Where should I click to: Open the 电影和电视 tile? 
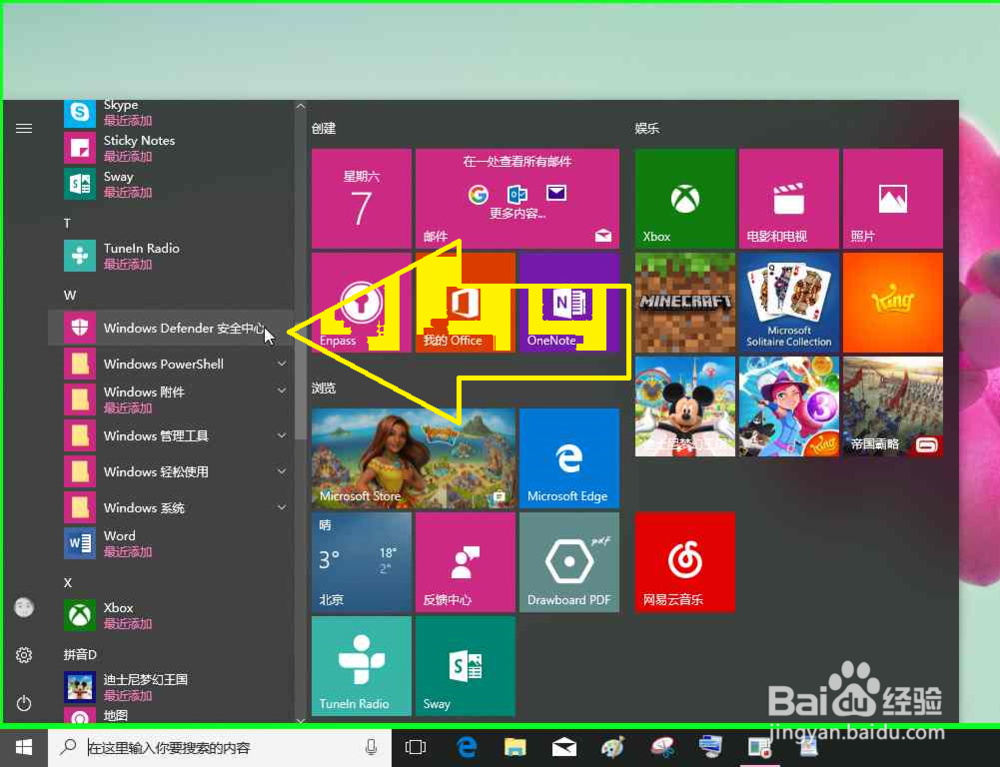click(x=789, y=198)
